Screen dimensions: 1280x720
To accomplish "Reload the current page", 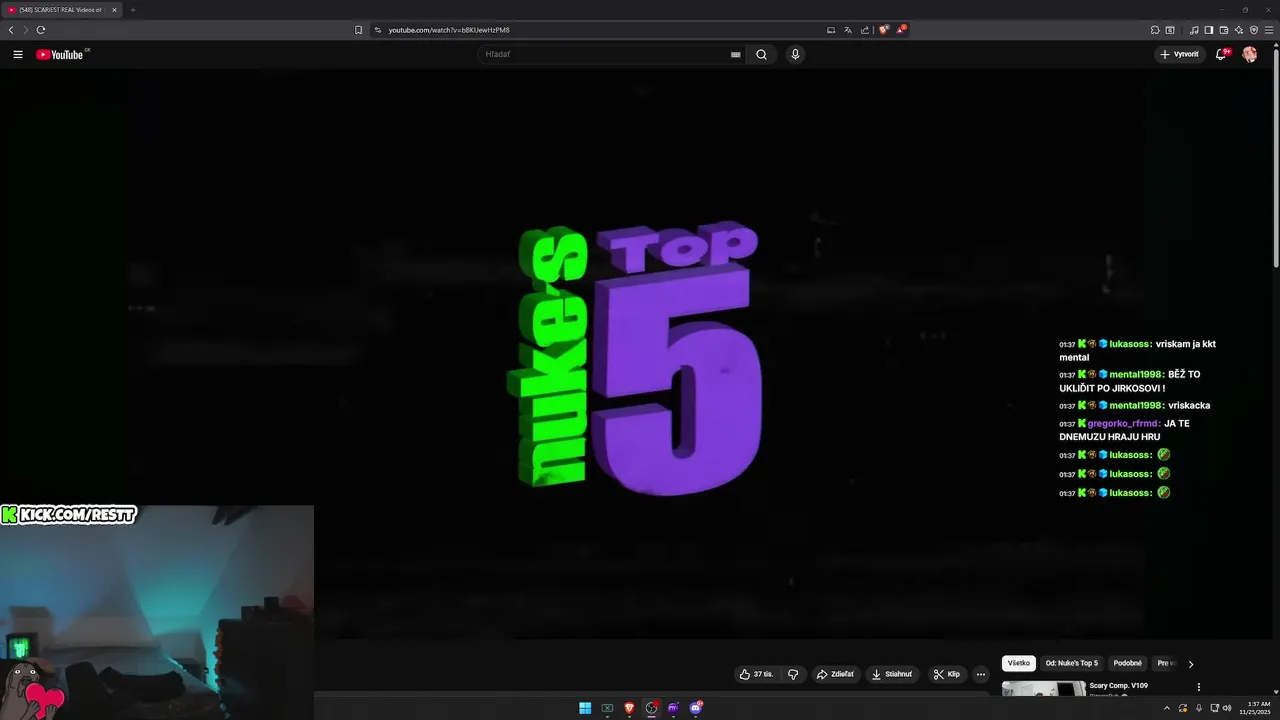I will 40,30.
